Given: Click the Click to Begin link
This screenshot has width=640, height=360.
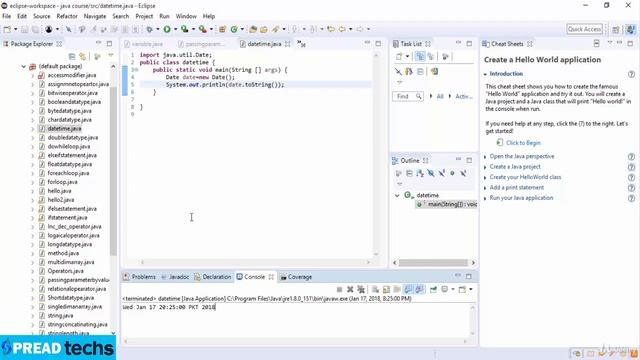Looking at the screenshot, I should click(x=523, y=143).
